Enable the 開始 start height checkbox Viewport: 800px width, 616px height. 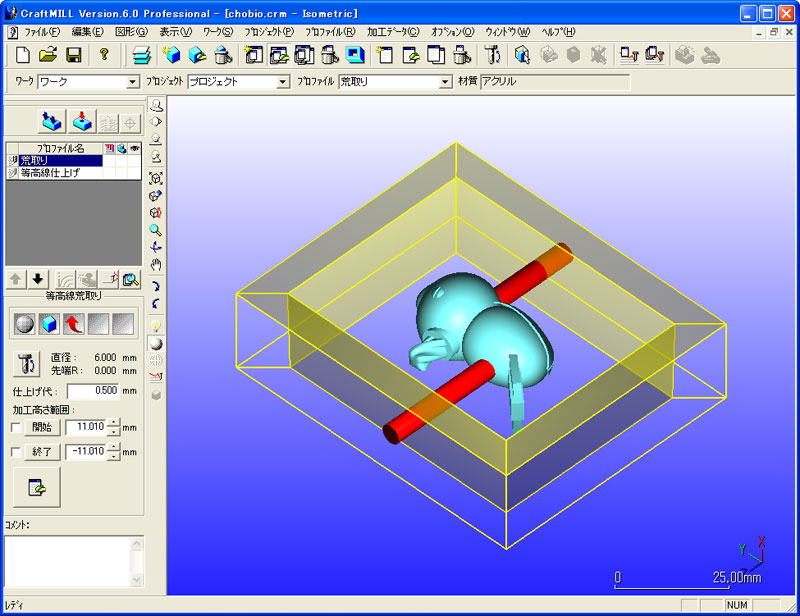coord(14,427)
